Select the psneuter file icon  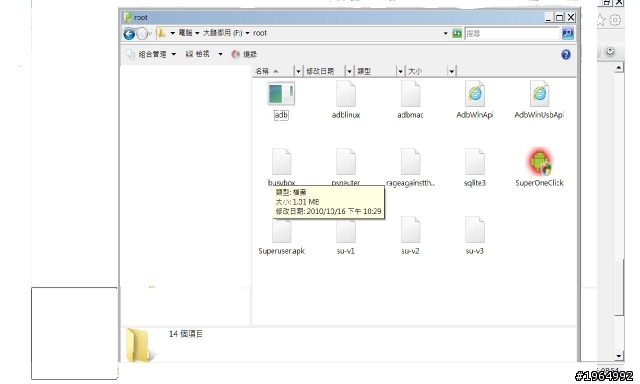346,162
